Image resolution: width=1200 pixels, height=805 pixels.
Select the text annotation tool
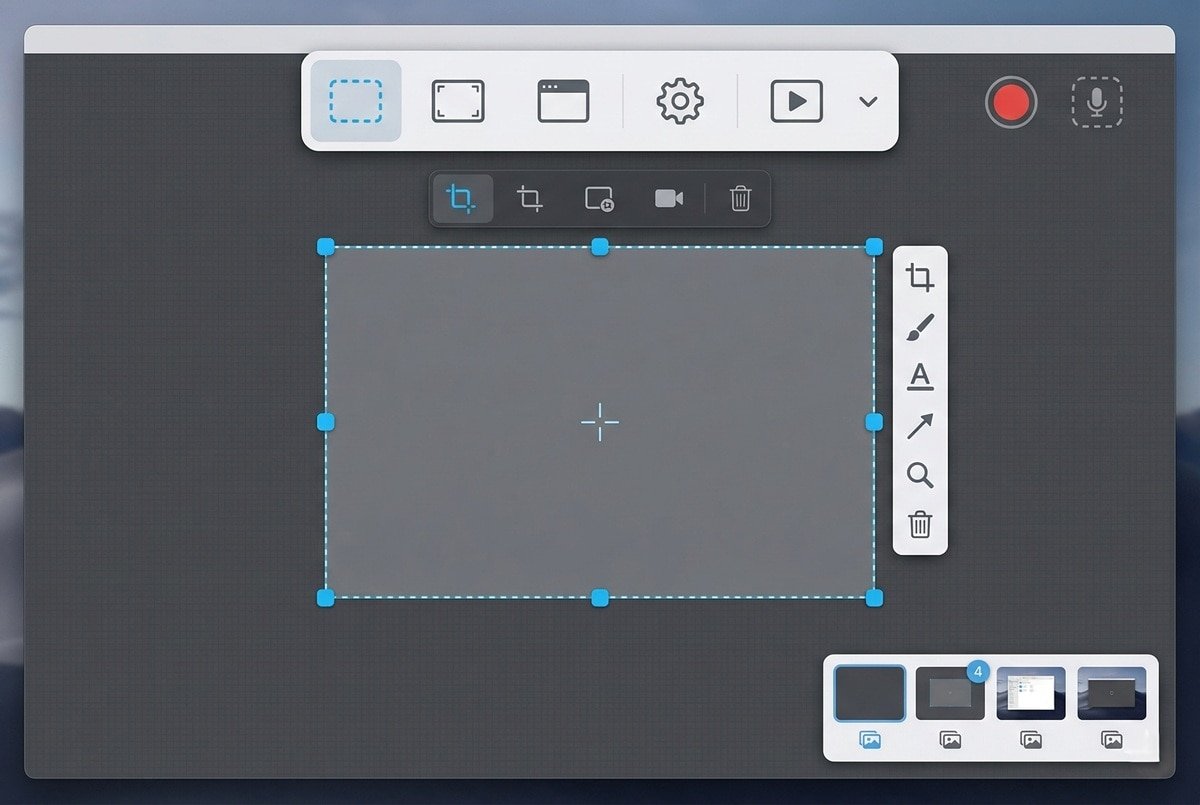click(x=920, y=377)
